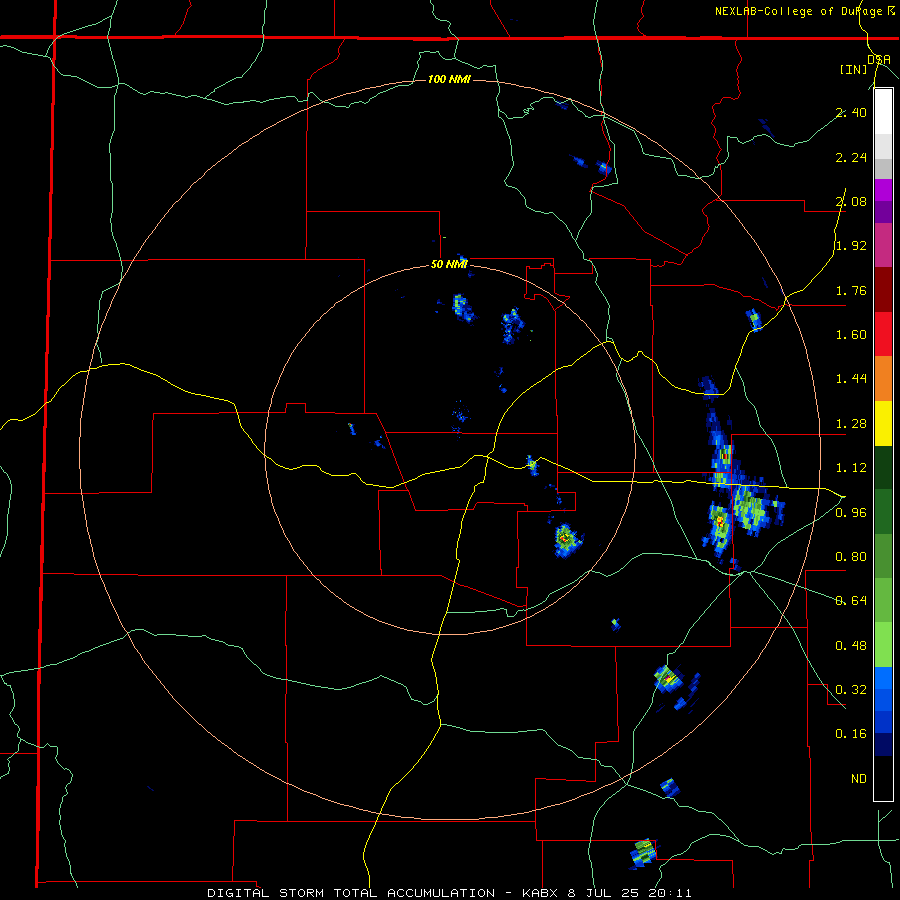
Task: Click the 0.32 legend value
Action: (851, 690)
